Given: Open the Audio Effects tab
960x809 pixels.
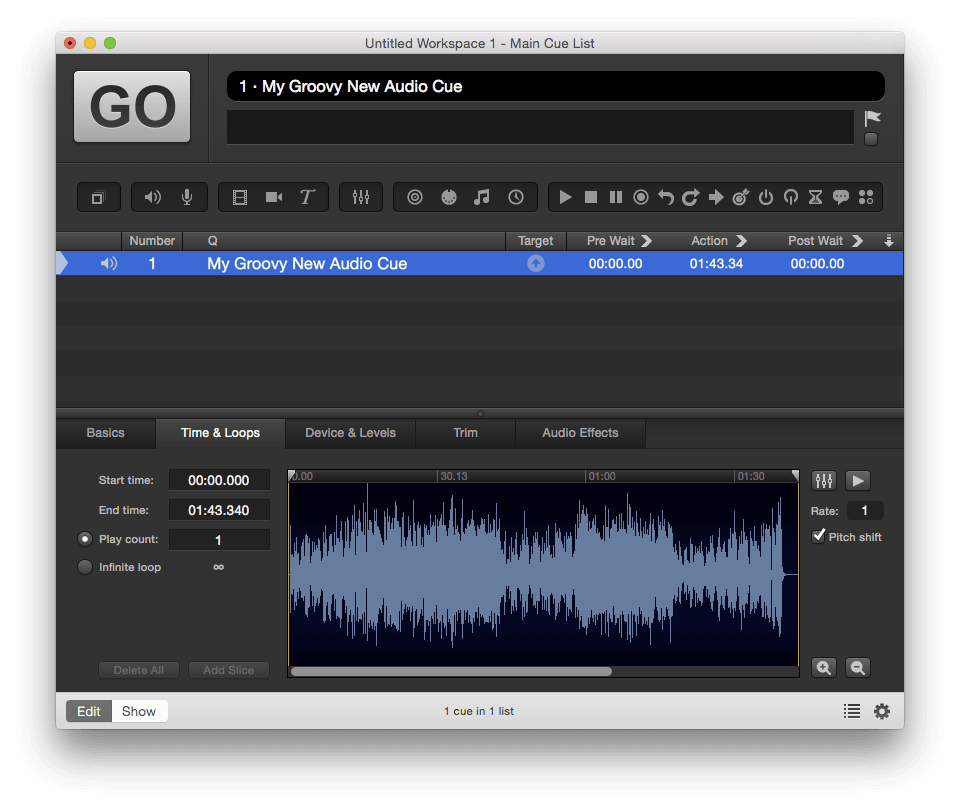Looking at the screenshot, I should point(580,433).
